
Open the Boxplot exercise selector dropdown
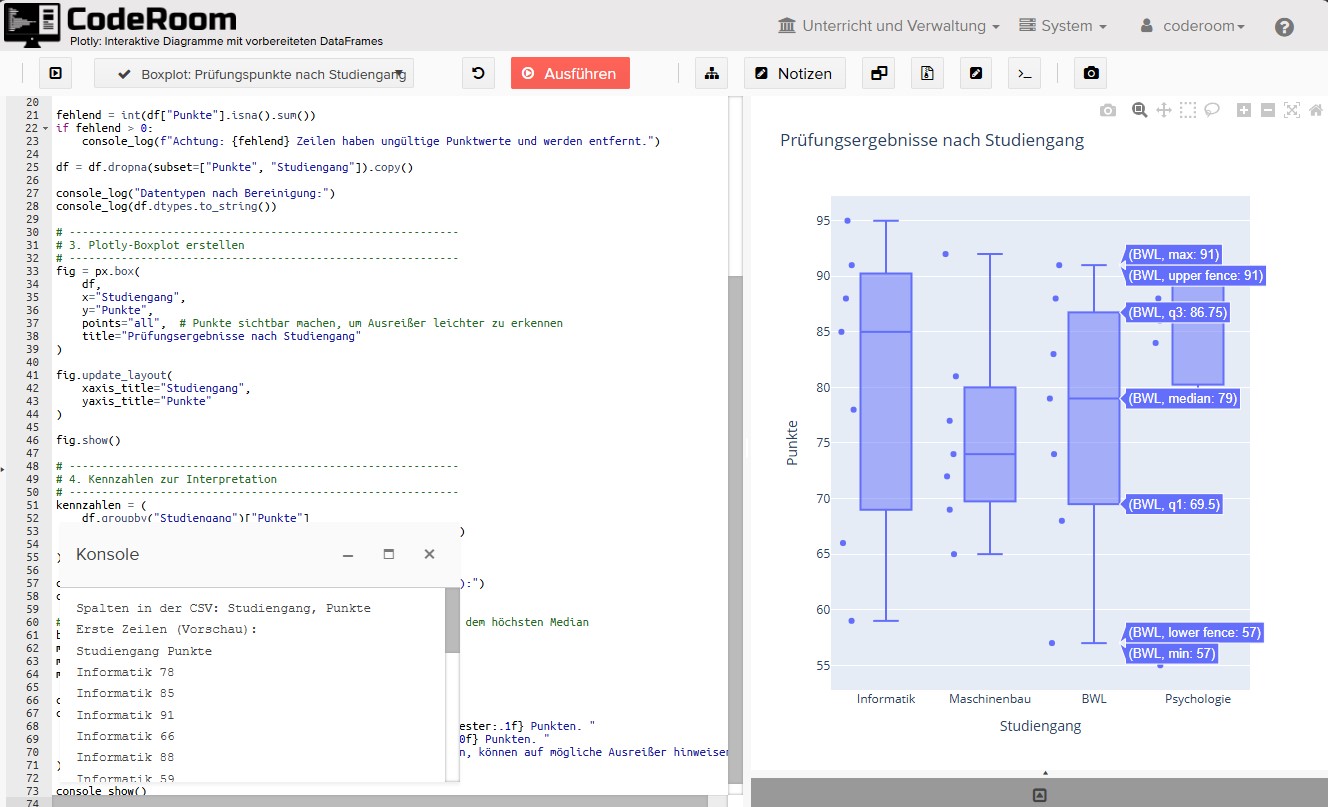(254, 73)
